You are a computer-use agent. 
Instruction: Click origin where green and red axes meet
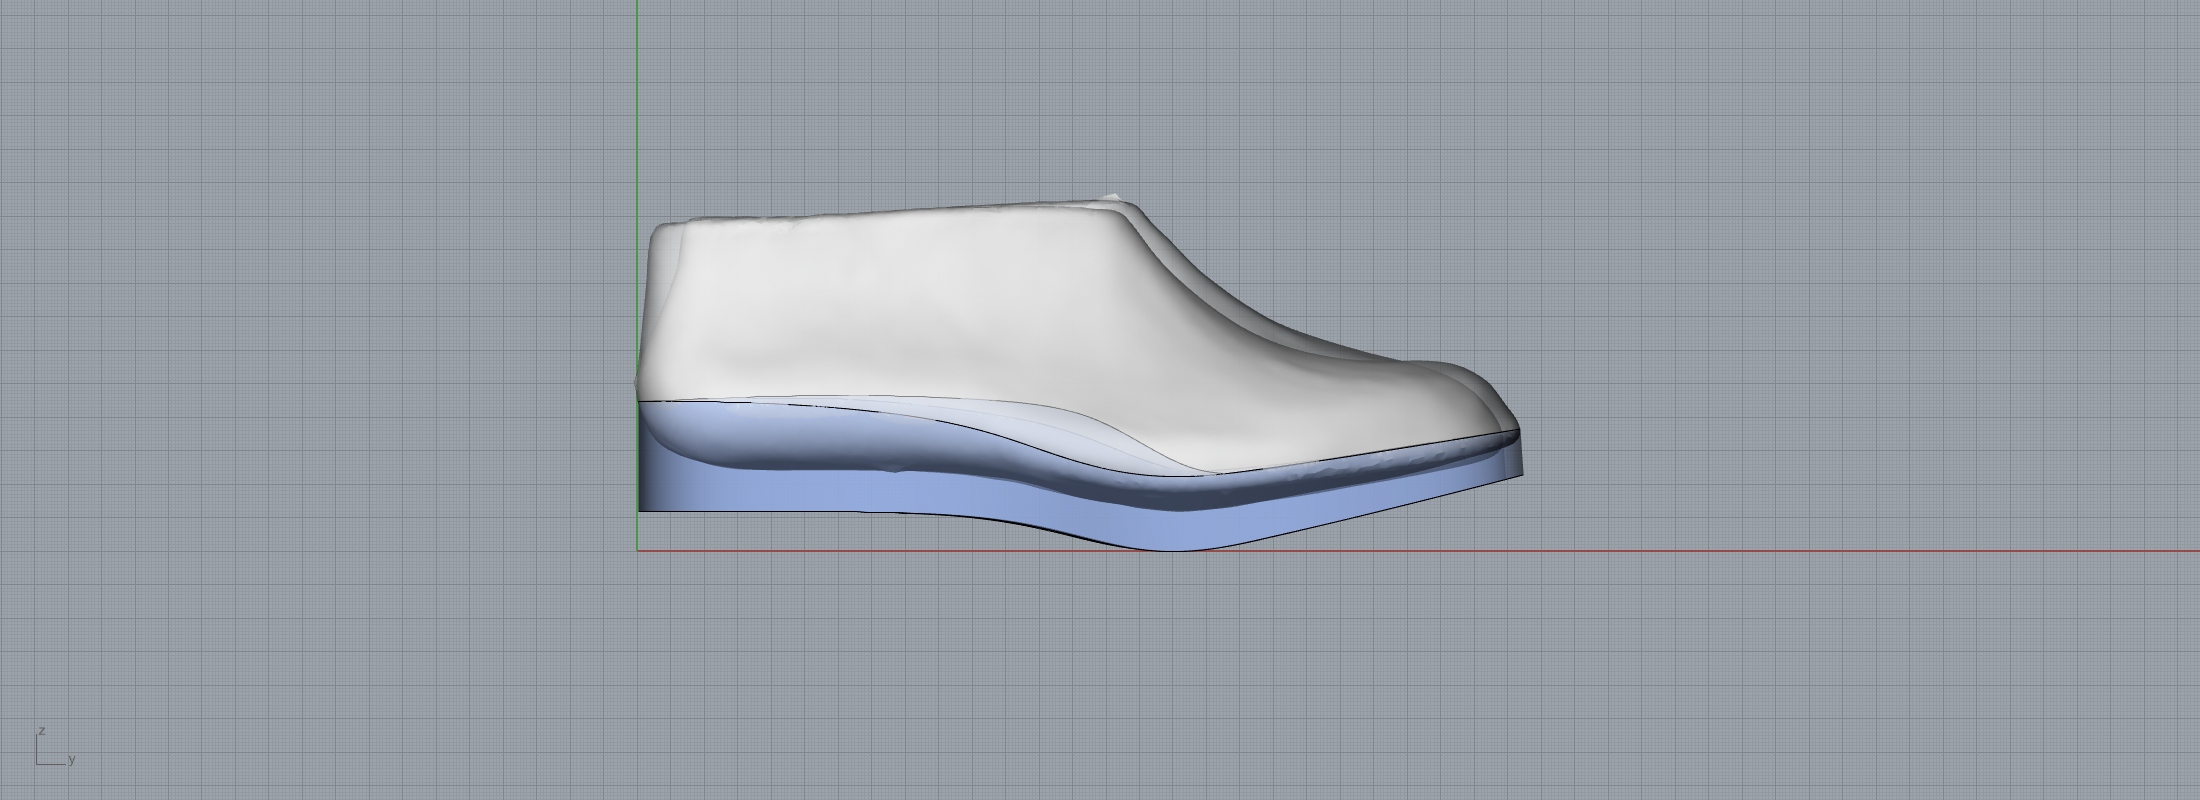point(638,550)
